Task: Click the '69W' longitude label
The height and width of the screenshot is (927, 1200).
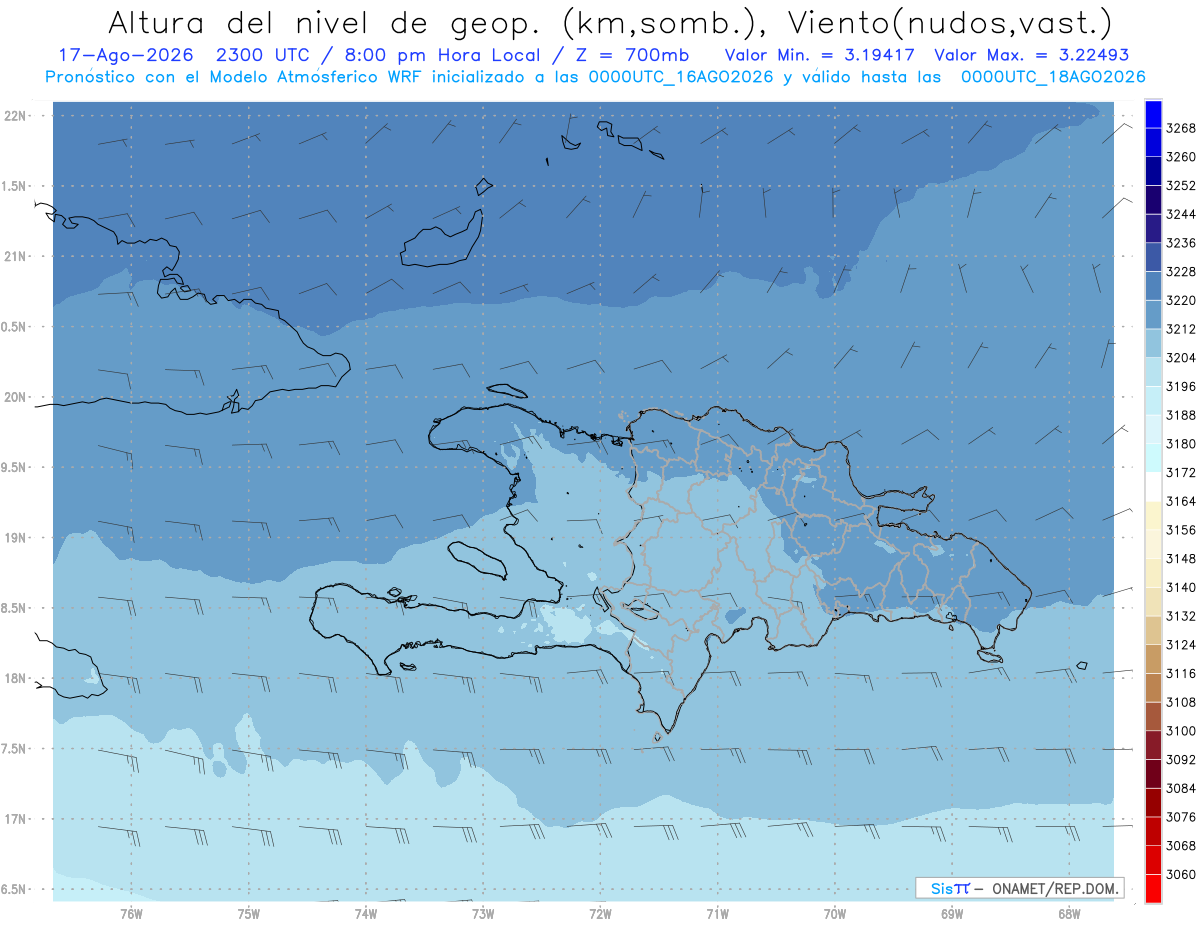Action: coord(952,913)
